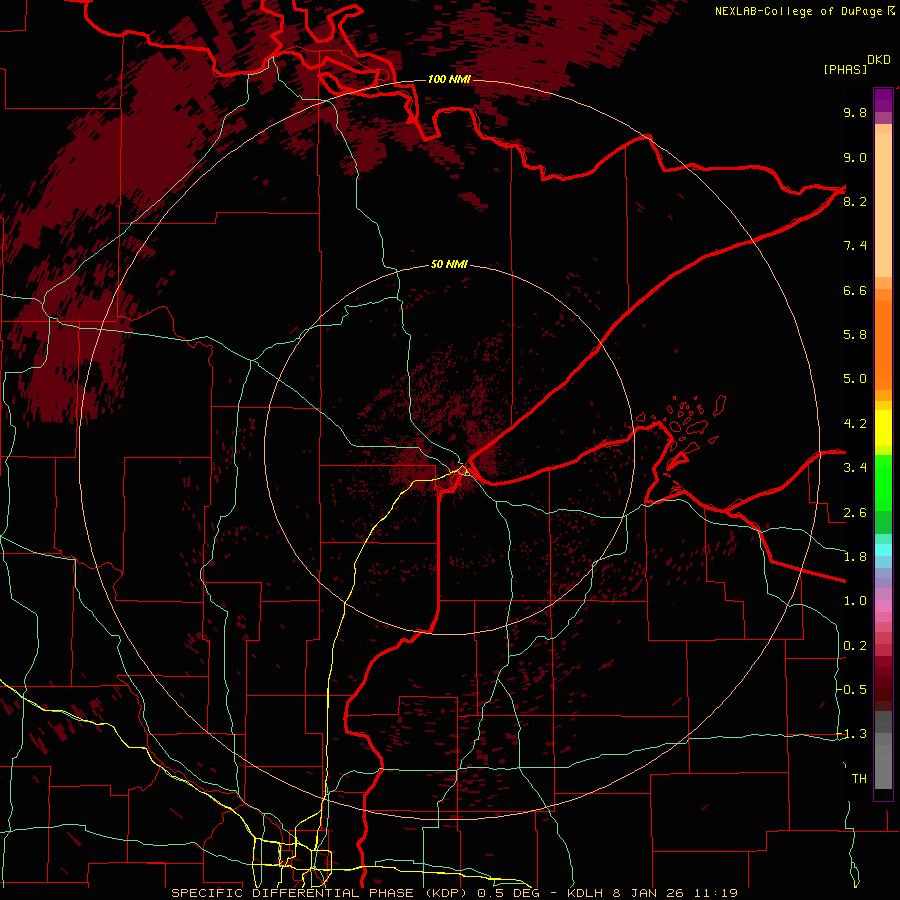Click the 50 NMI range ring label
The image size is (900, 900).
tap(449, 265)
